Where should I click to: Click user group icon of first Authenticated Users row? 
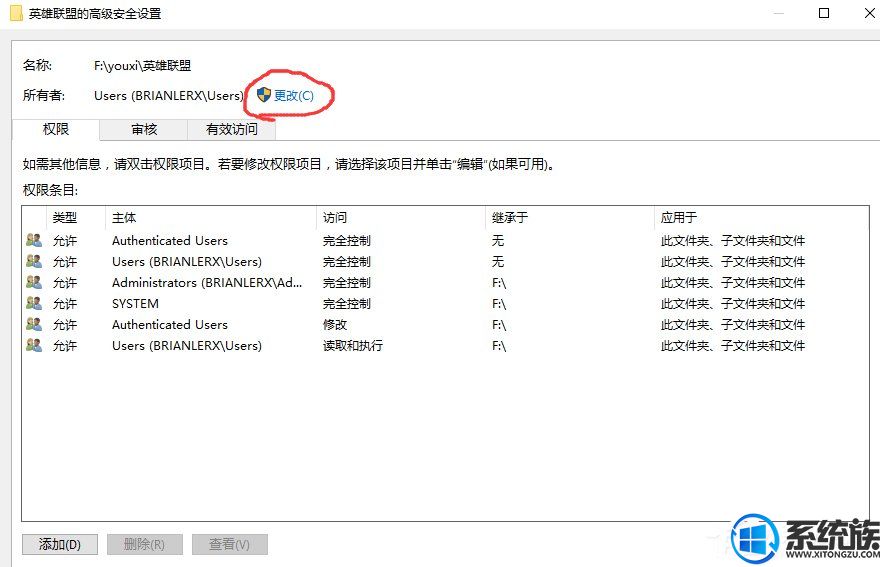coord(34,241)
